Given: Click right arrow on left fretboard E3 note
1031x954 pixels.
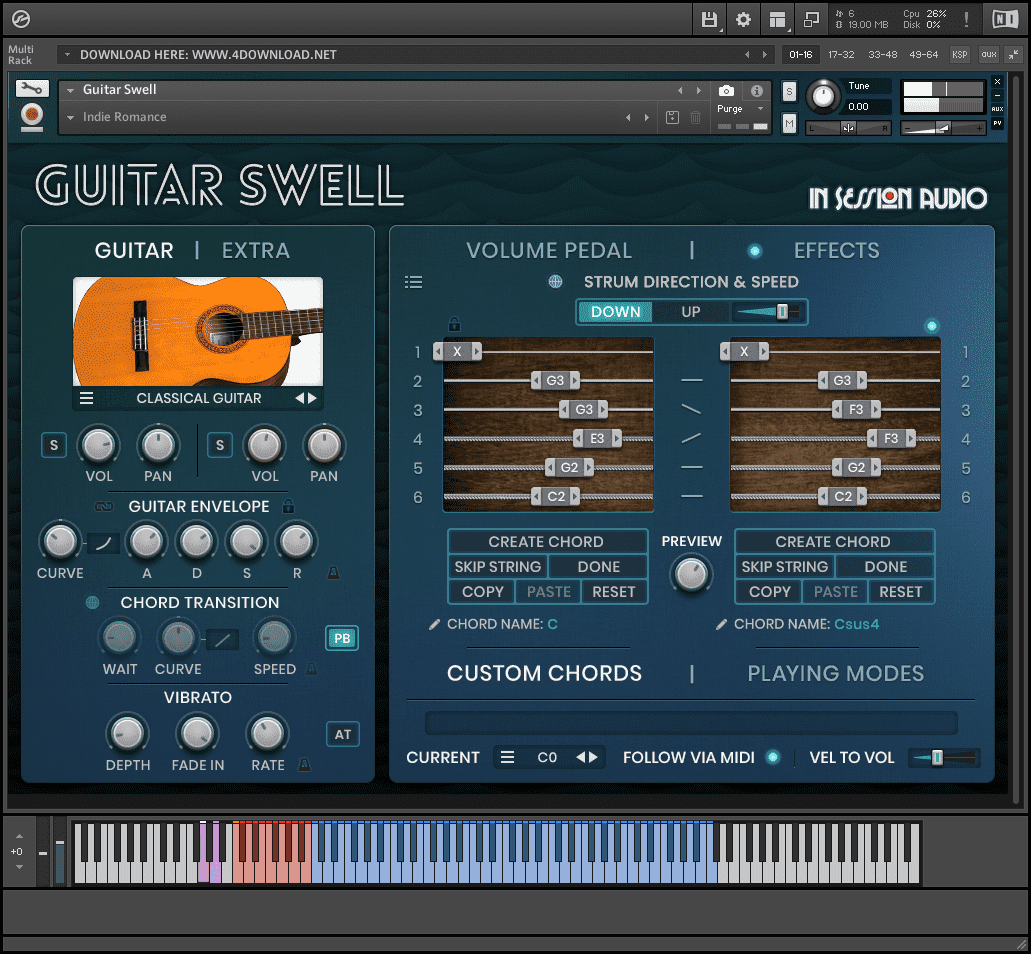Looking at the screenshot, I should [617, 439].
